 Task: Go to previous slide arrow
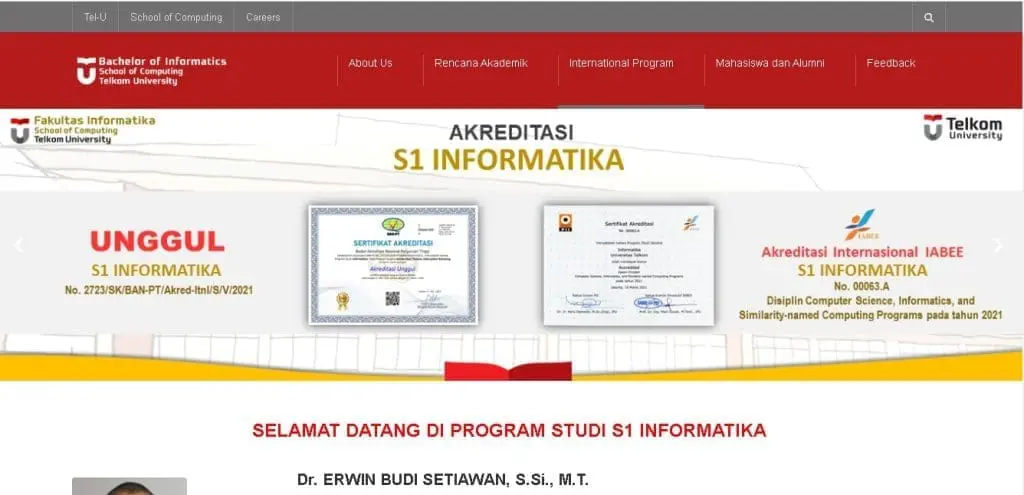coord(18,246)
